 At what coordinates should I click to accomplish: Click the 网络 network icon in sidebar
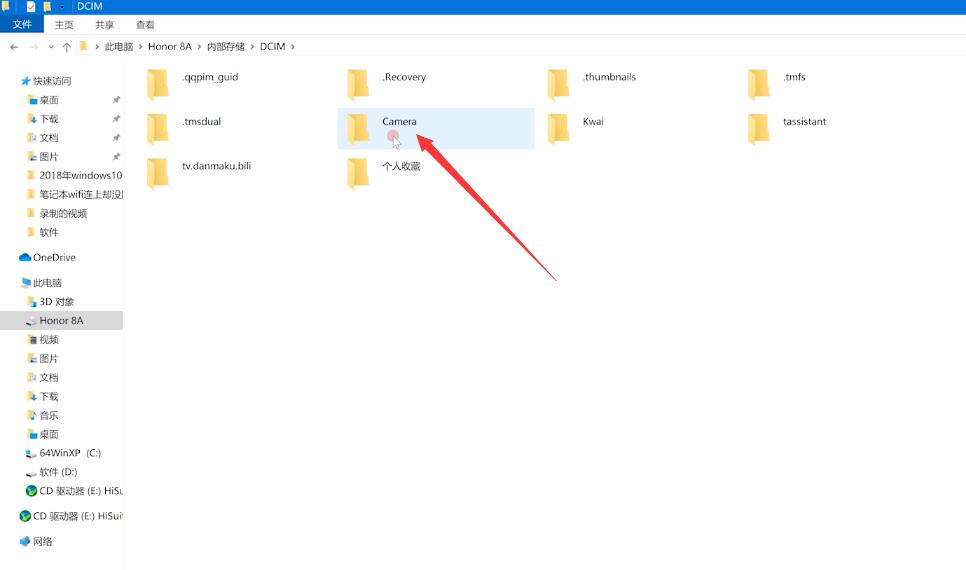coord(25,541)
